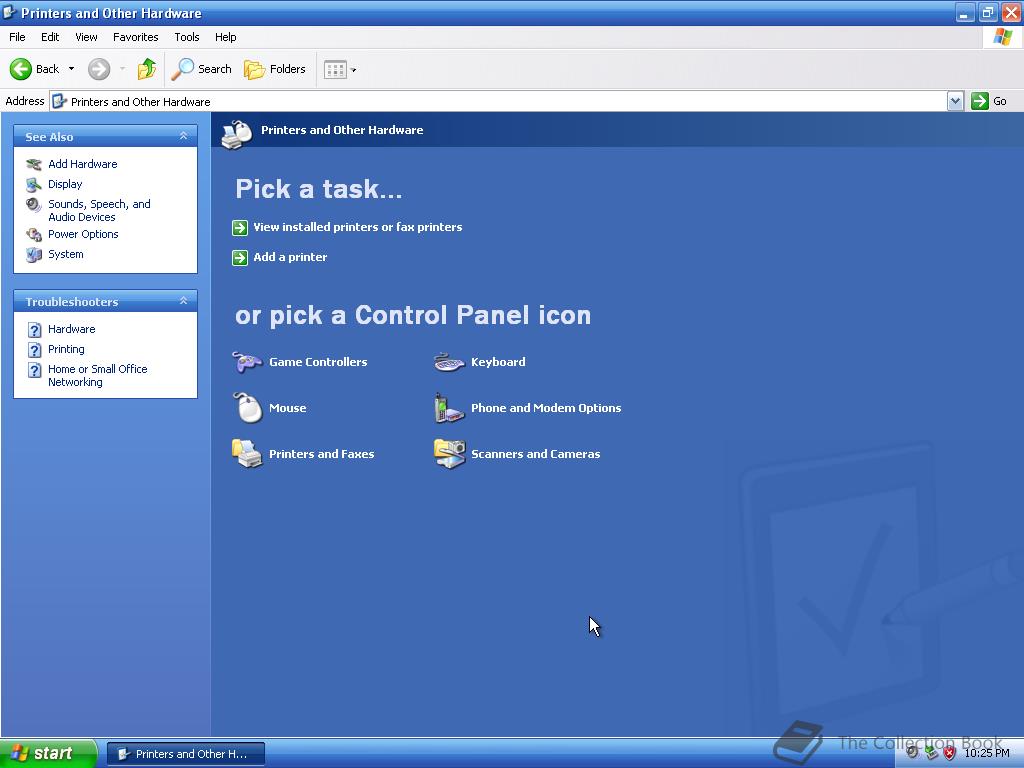Click the Keyboard icon

[449, 362]
